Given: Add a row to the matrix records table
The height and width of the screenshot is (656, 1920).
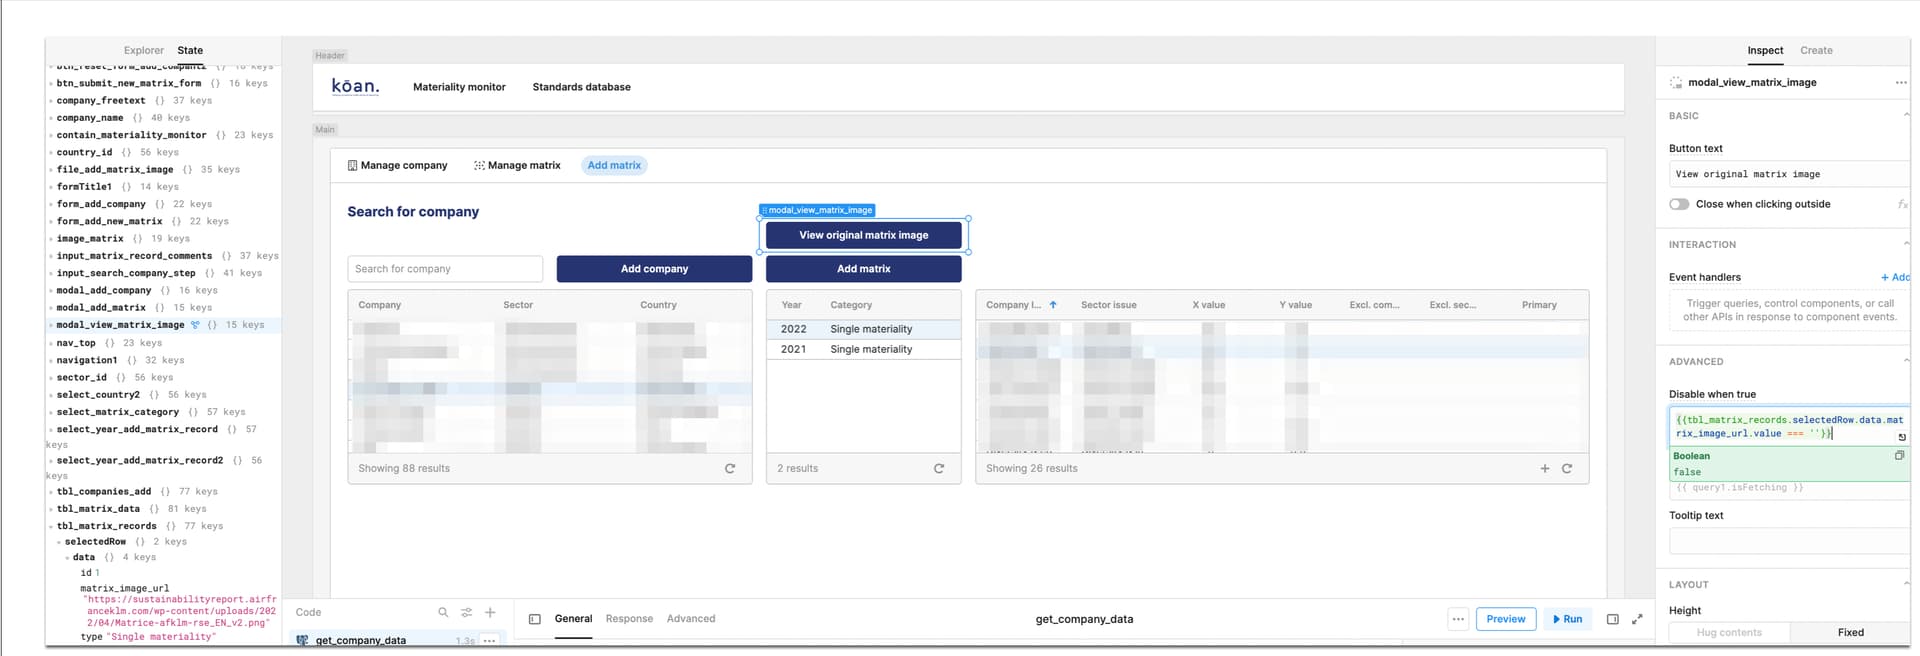Looking at the screenshot, I should point(1545,468).
